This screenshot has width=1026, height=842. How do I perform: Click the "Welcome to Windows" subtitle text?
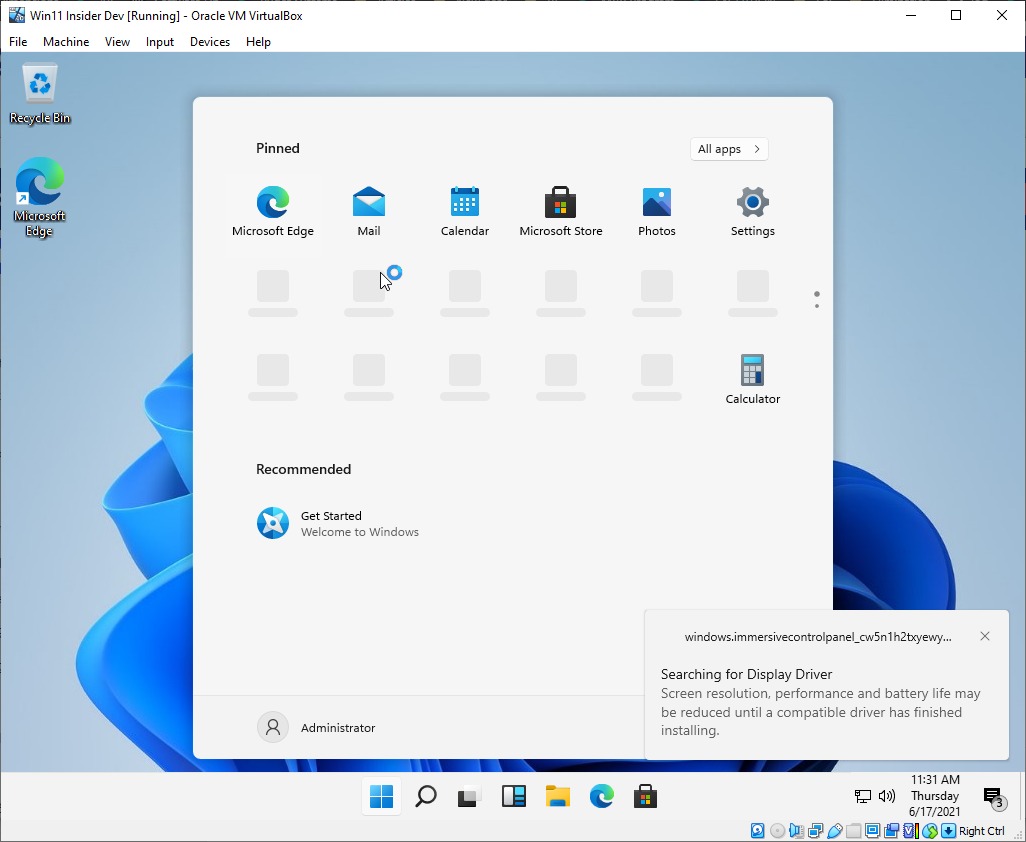pos(360,532)
